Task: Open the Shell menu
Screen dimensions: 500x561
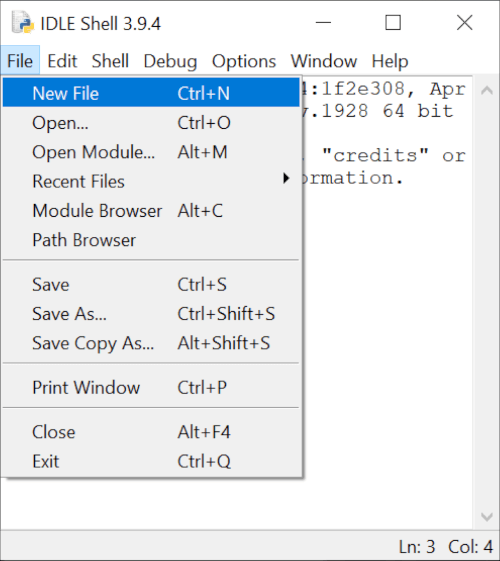Action: pos(110,61)
